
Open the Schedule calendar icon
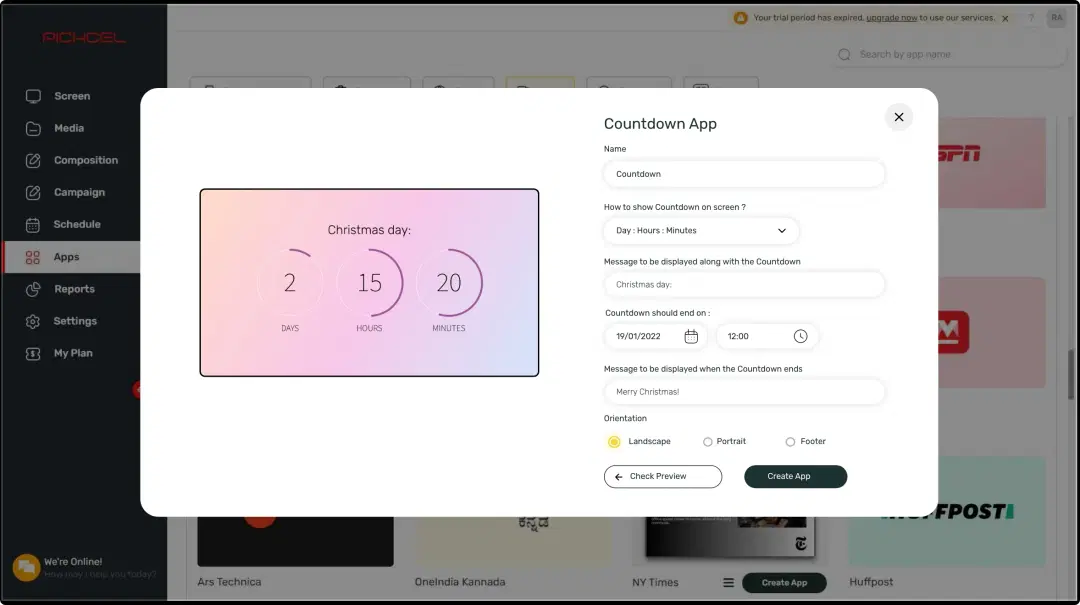(31, 224)
